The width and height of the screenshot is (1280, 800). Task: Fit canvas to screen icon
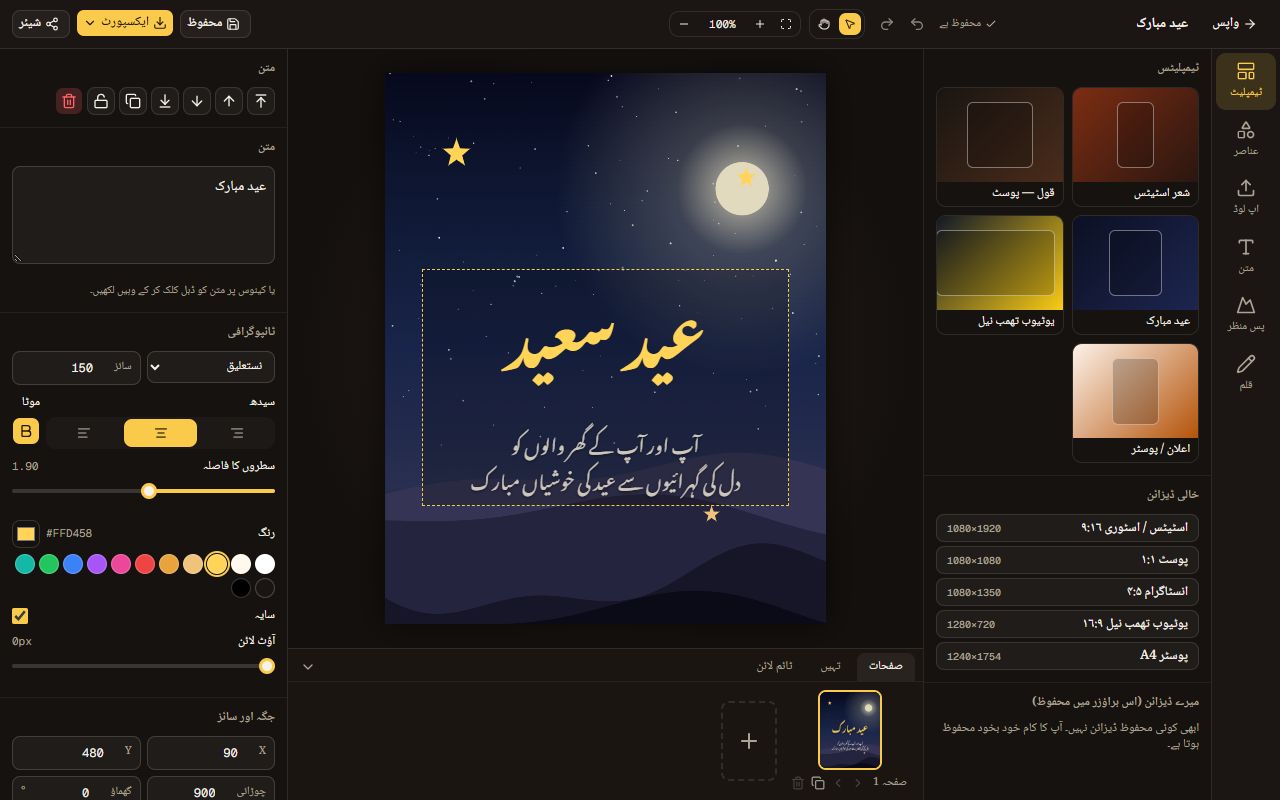pos(786,24)
